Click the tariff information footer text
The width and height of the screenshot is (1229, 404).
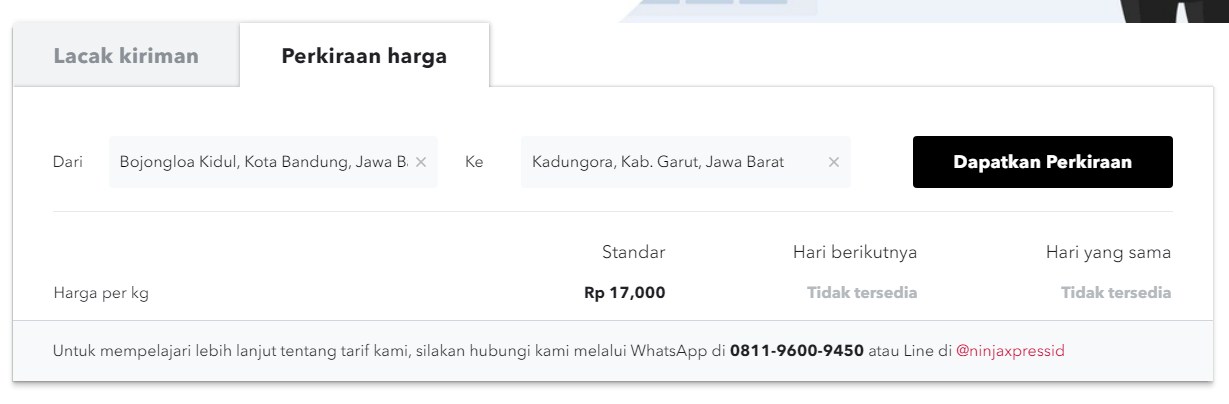pos(560,352)
